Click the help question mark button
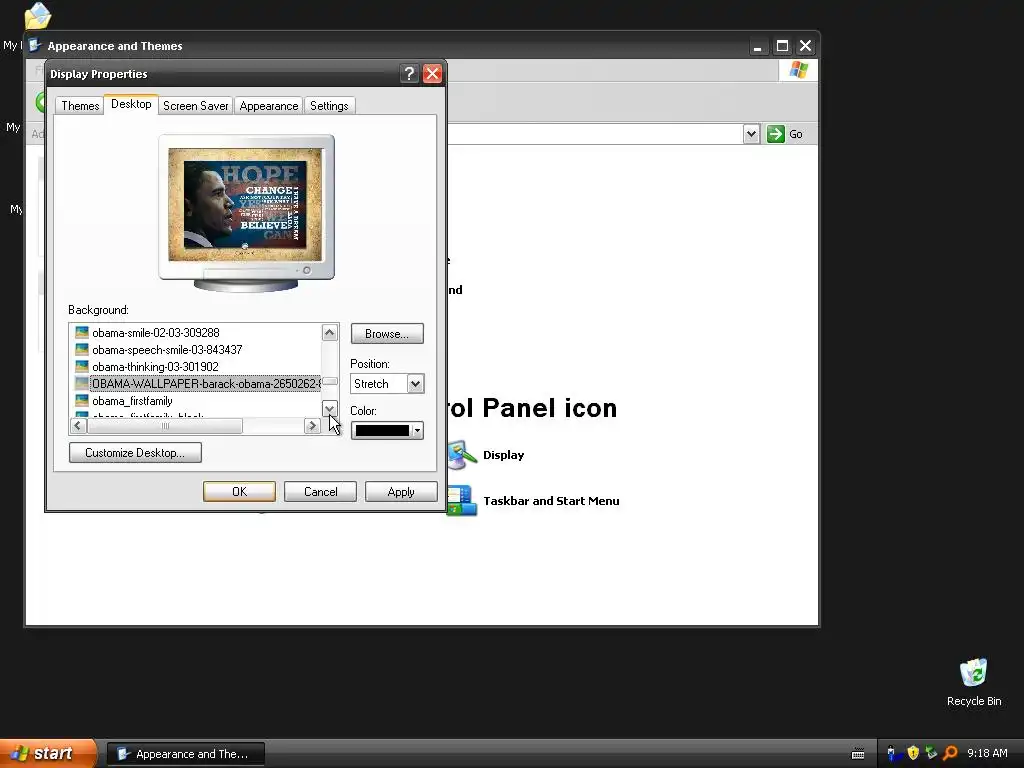1024x768 pixels. click(x=409, y=74)
